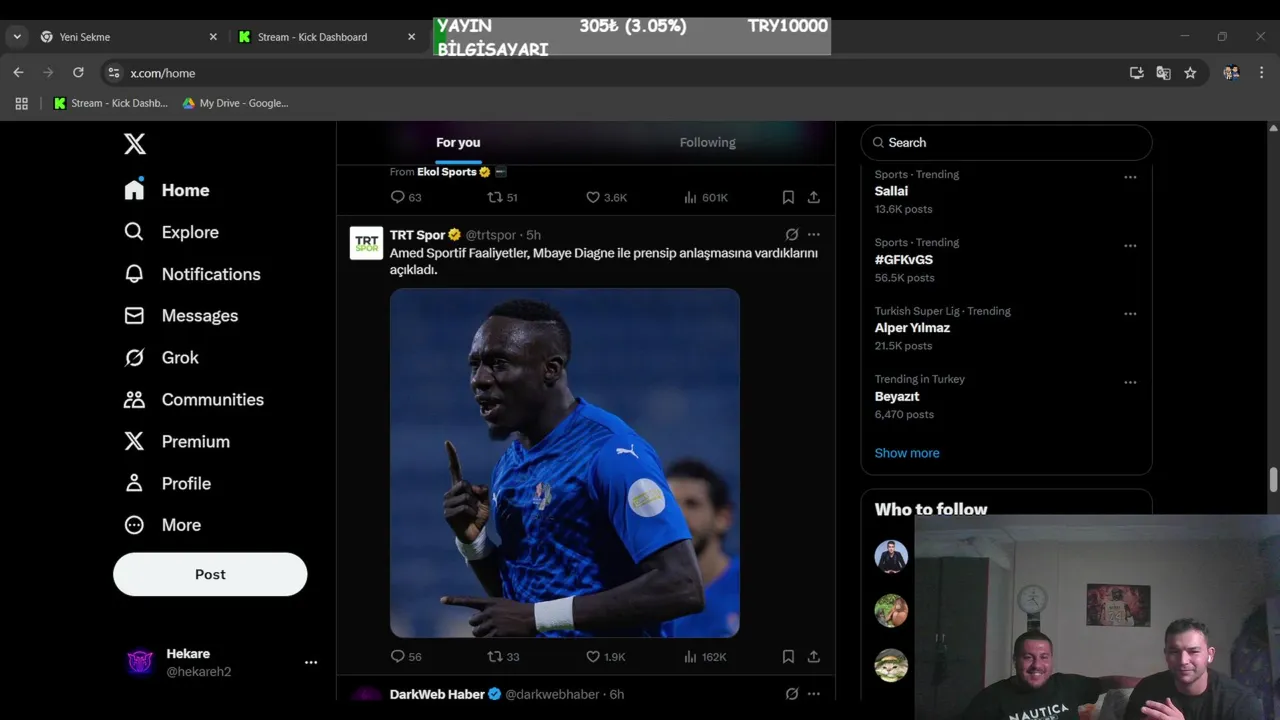Open Messages in the sidebar
This screenshot has height=720, width=1280.
[181, 316]
